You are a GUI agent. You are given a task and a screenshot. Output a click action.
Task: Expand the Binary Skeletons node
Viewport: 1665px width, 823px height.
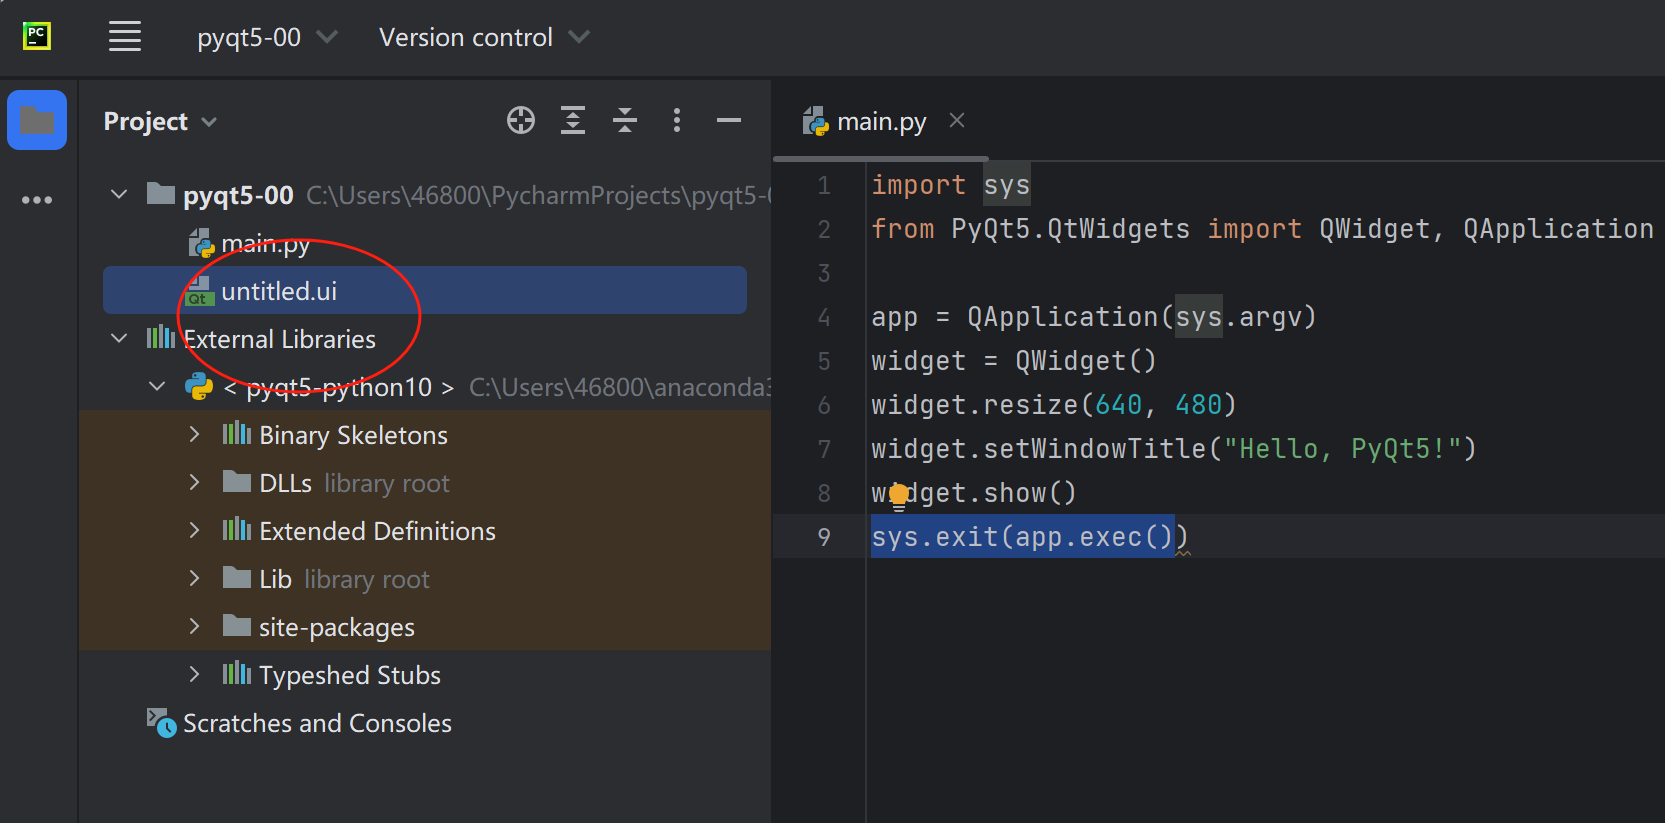[195, 434]
